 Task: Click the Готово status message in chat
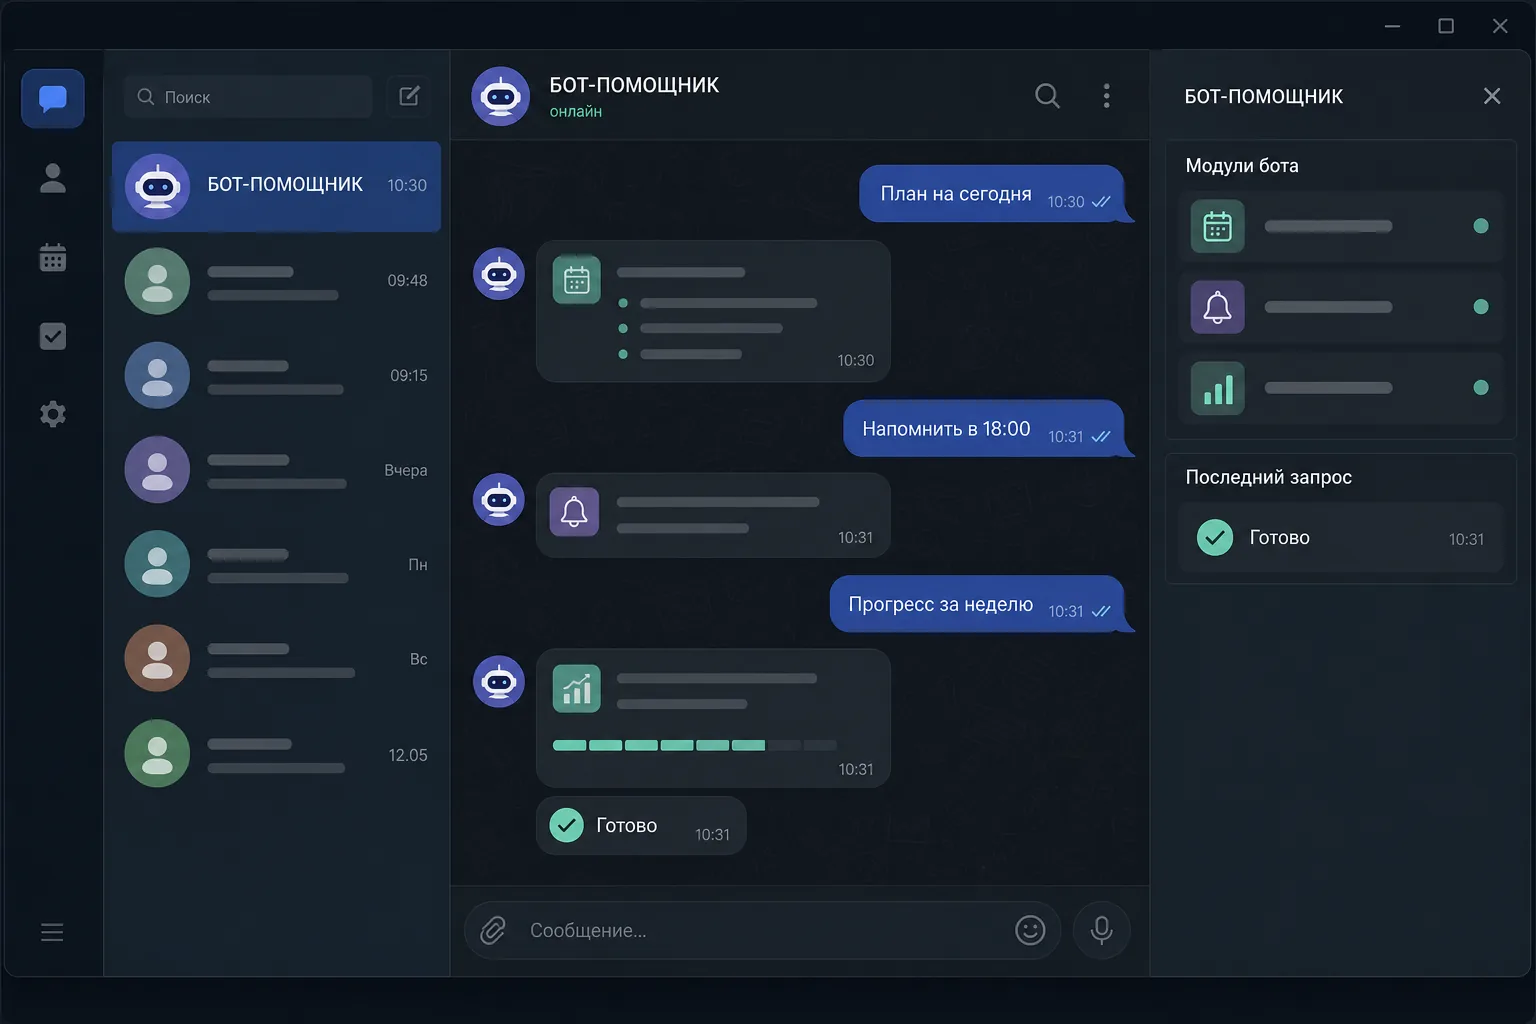pos(641,826)
